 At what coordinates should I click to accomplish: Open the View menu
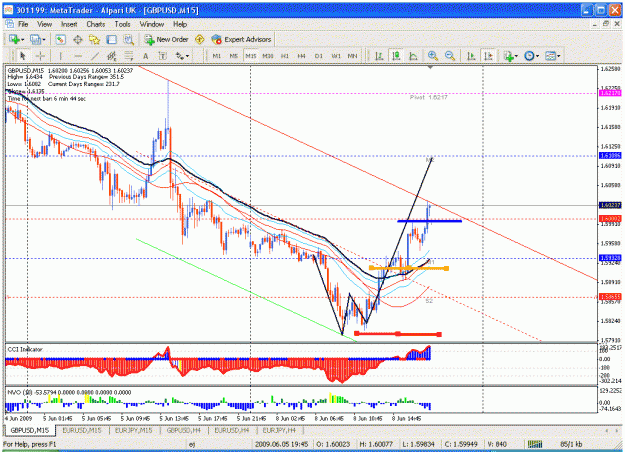(x=44, y=24)
